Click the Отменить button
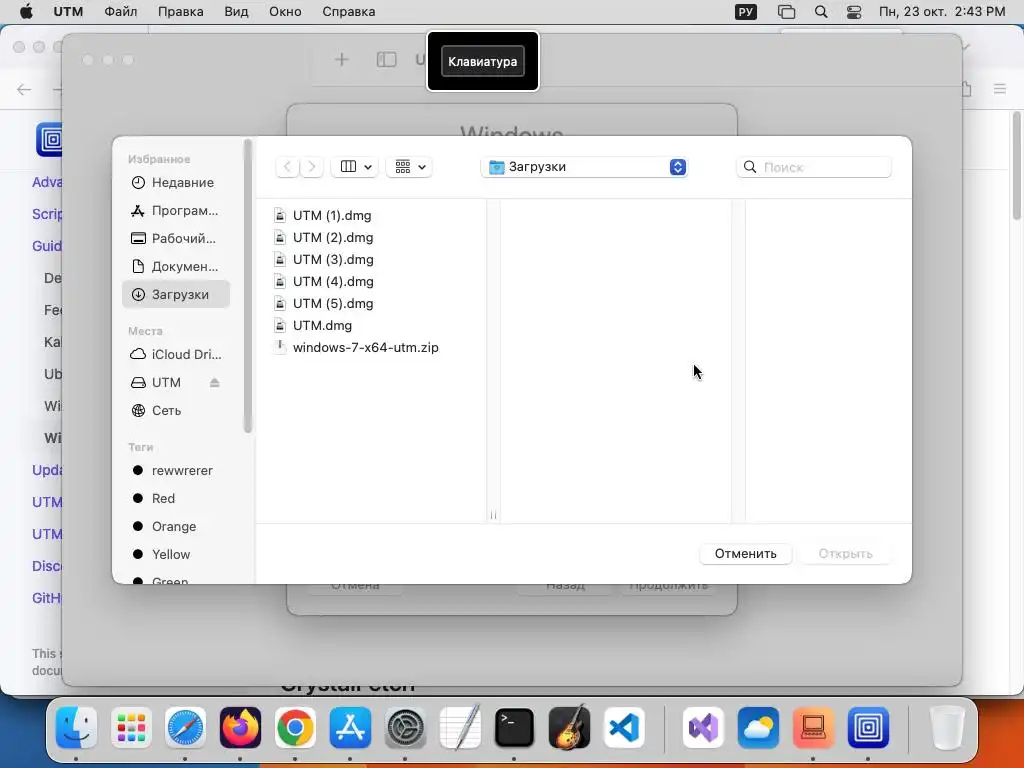Viewport: 1024px width, 768px height. [x=746, y=554]
